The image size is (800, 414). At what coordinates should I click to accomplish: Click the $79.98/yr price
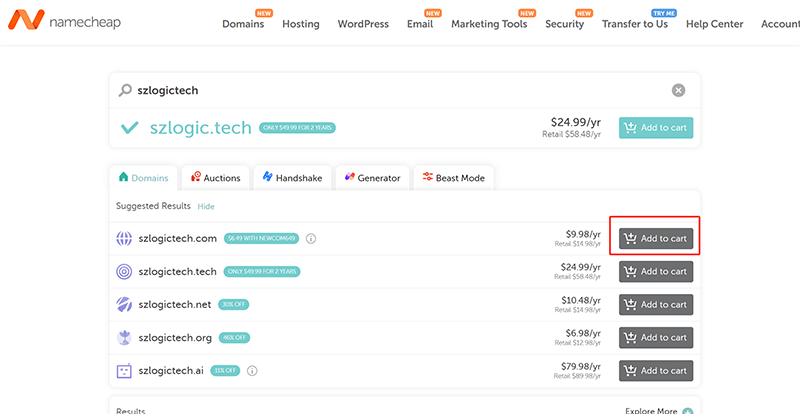click(x=581, y=367)
